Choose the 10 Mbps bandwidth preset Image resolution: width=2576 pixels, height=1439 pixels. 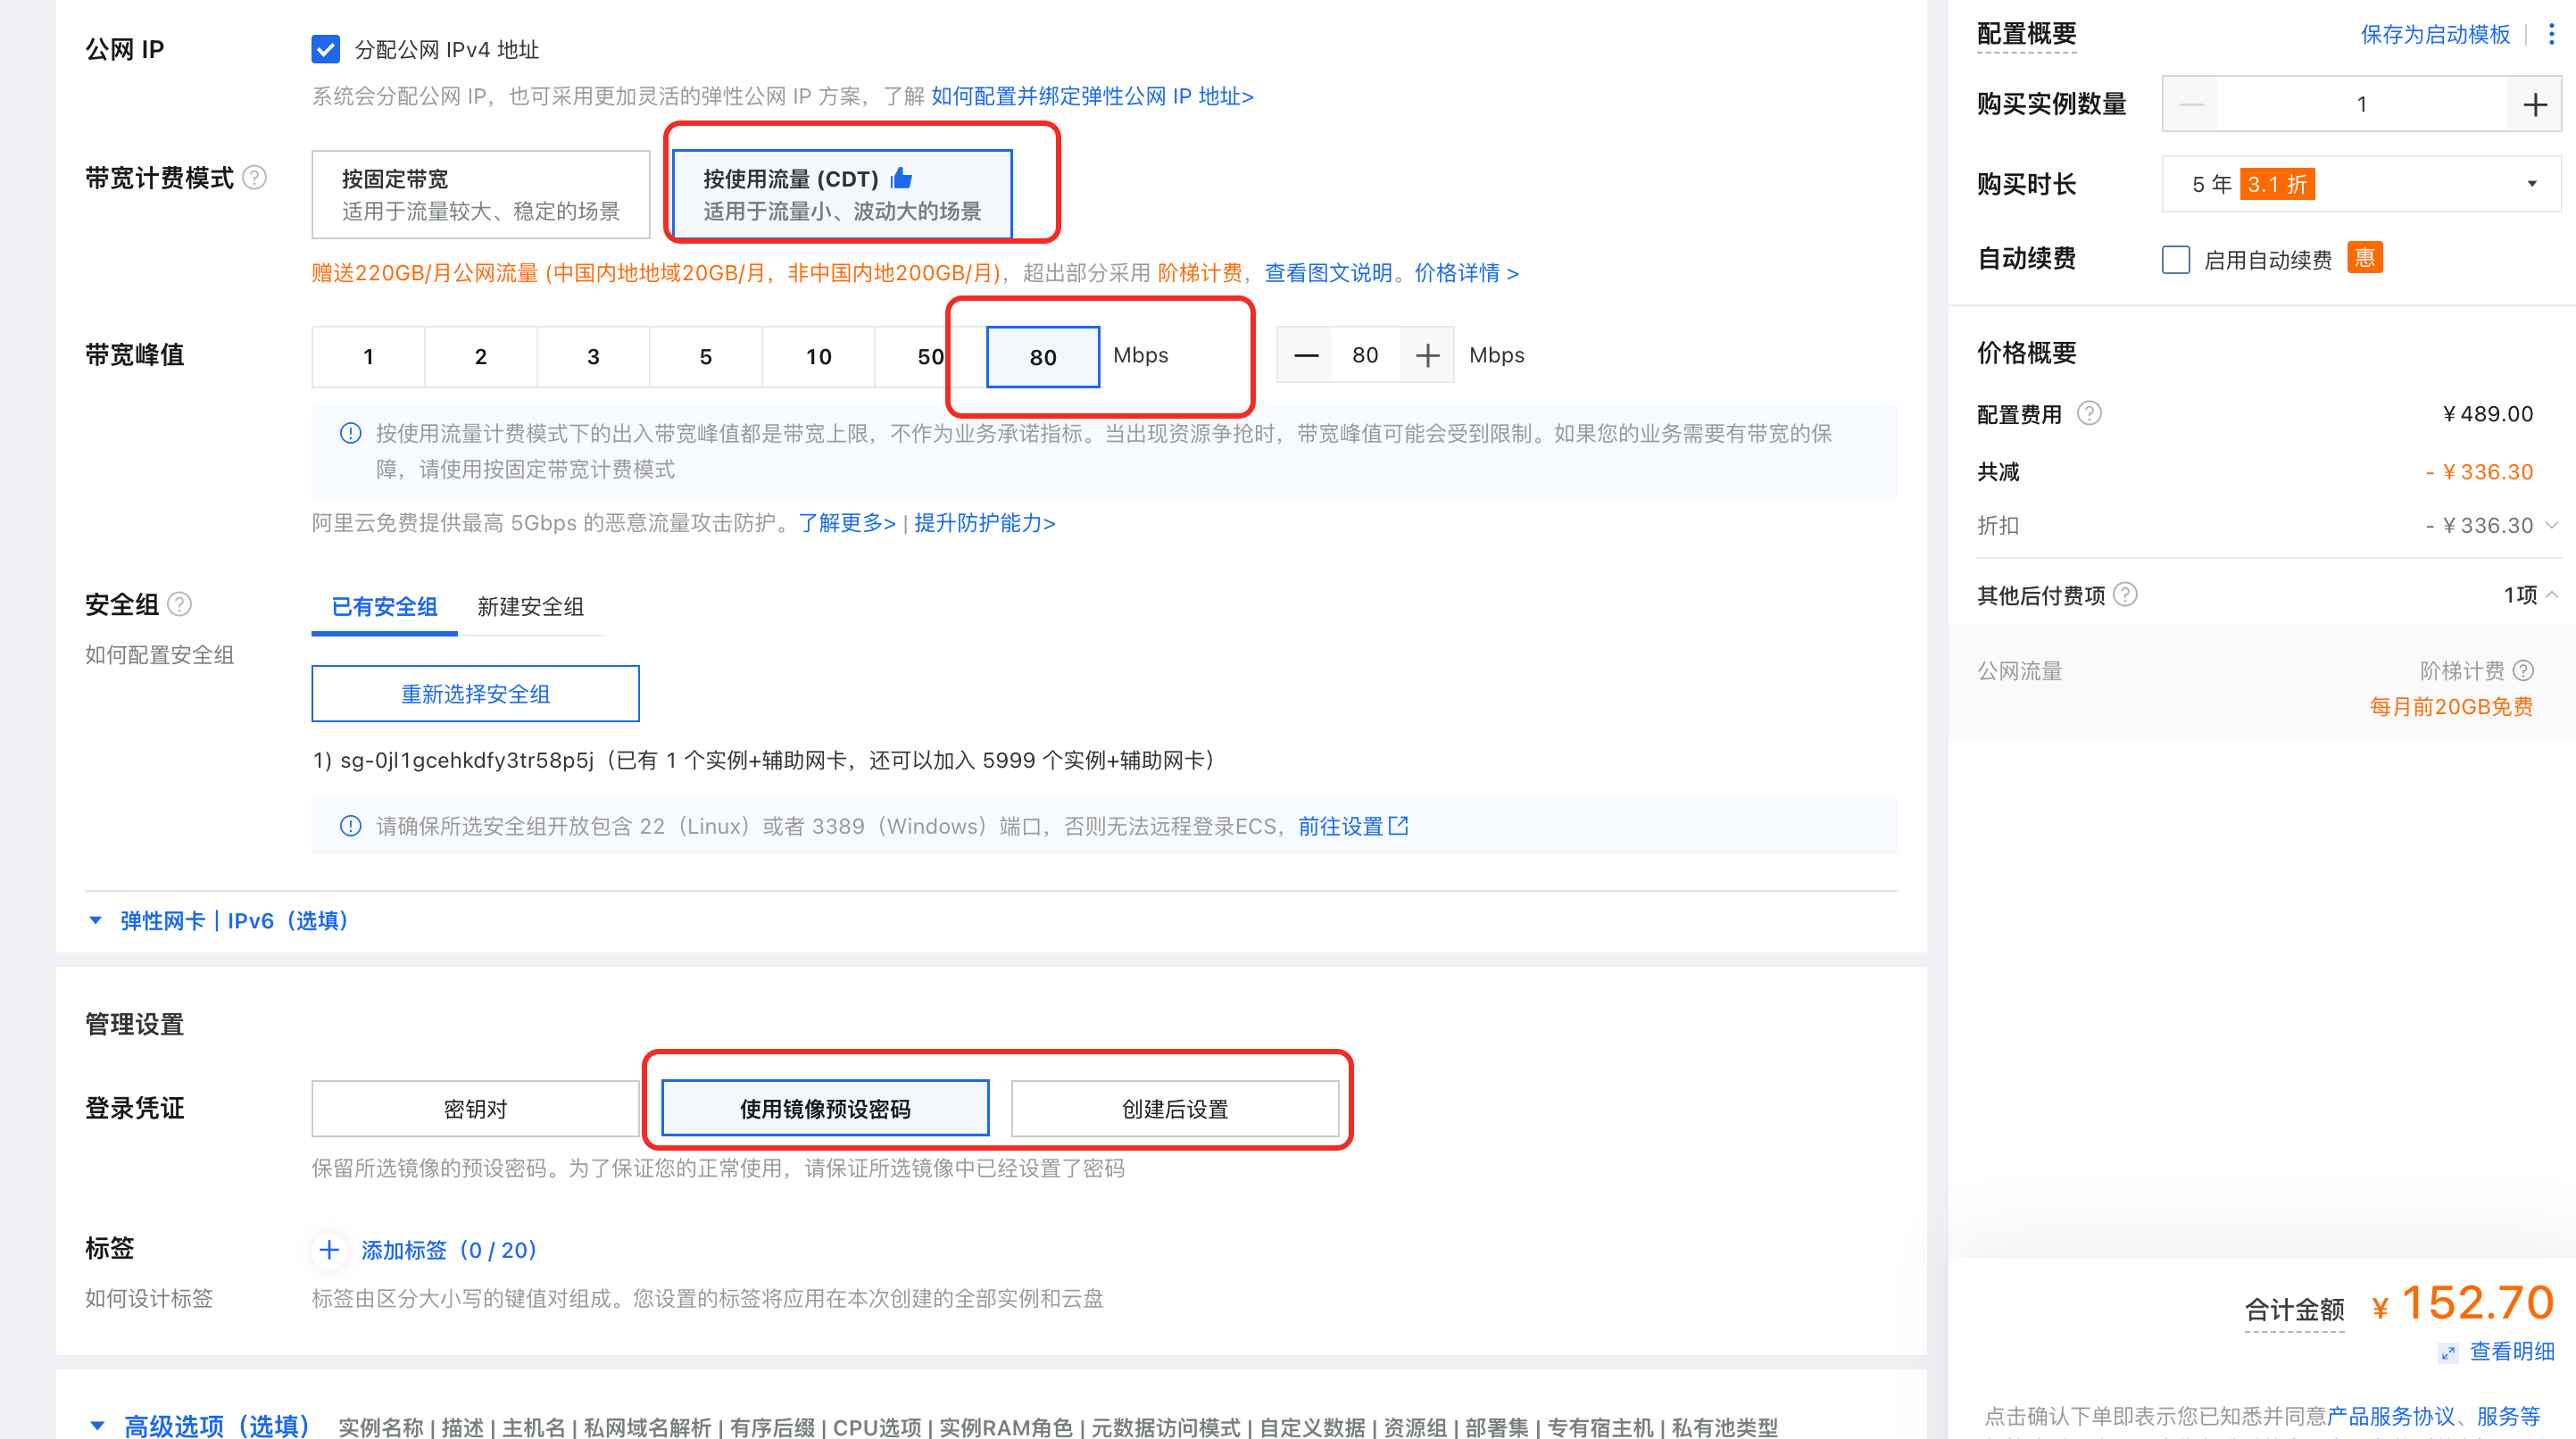click(818, 356)
